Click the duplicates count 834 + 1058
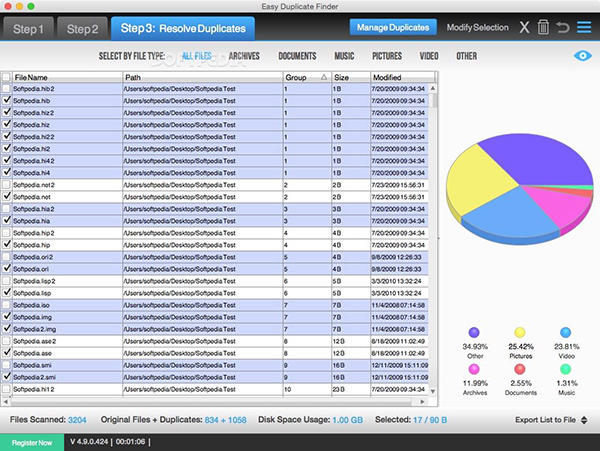Screen dimensions: 600x451 point(225,420)
